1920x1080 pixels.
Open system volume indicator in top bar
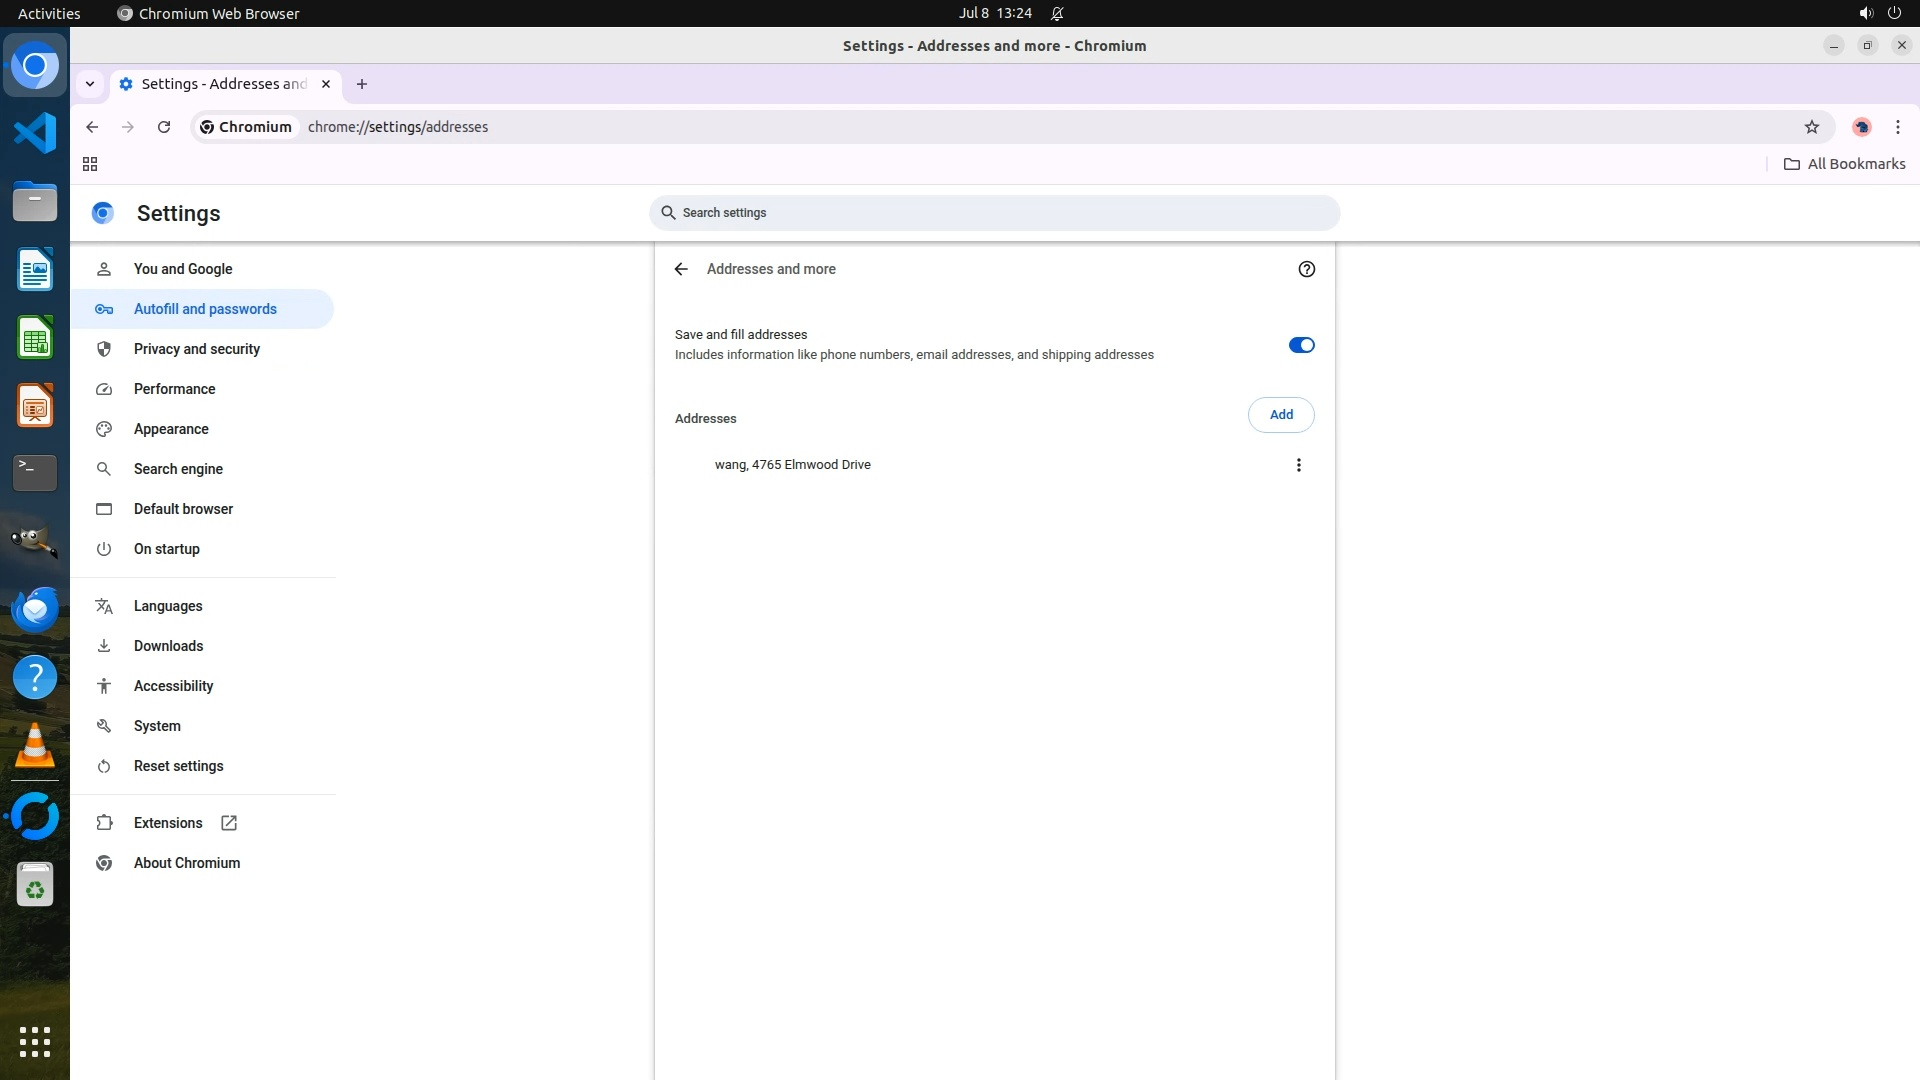(1865, 13)
